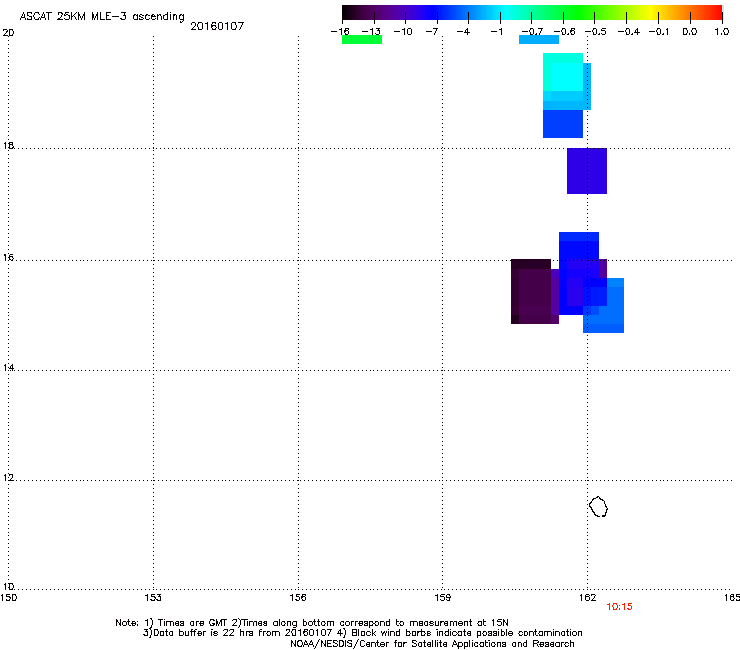Click the 0.0 color scale label

pyautogui.click(x=690, y=32)
